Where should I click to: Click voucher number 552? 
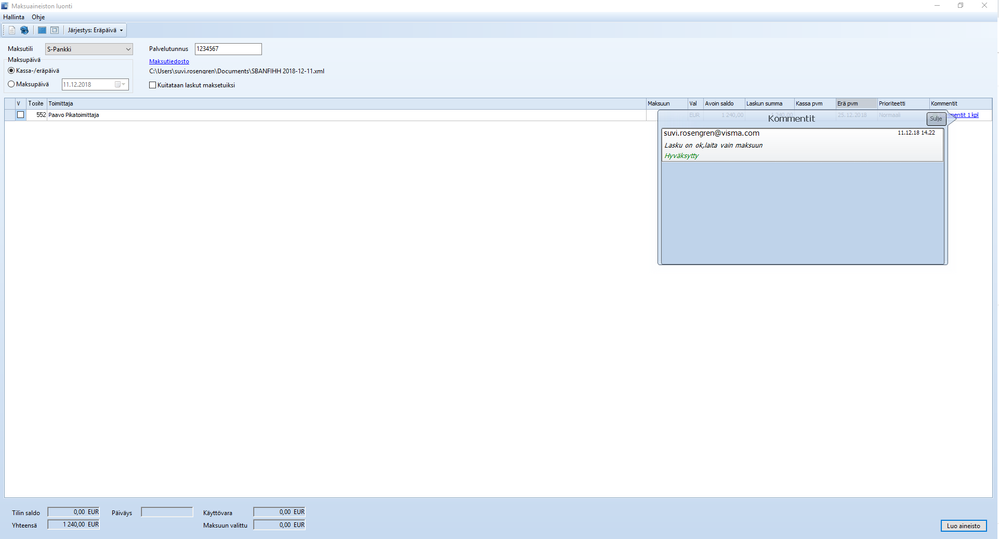click(x=41, y=115)
